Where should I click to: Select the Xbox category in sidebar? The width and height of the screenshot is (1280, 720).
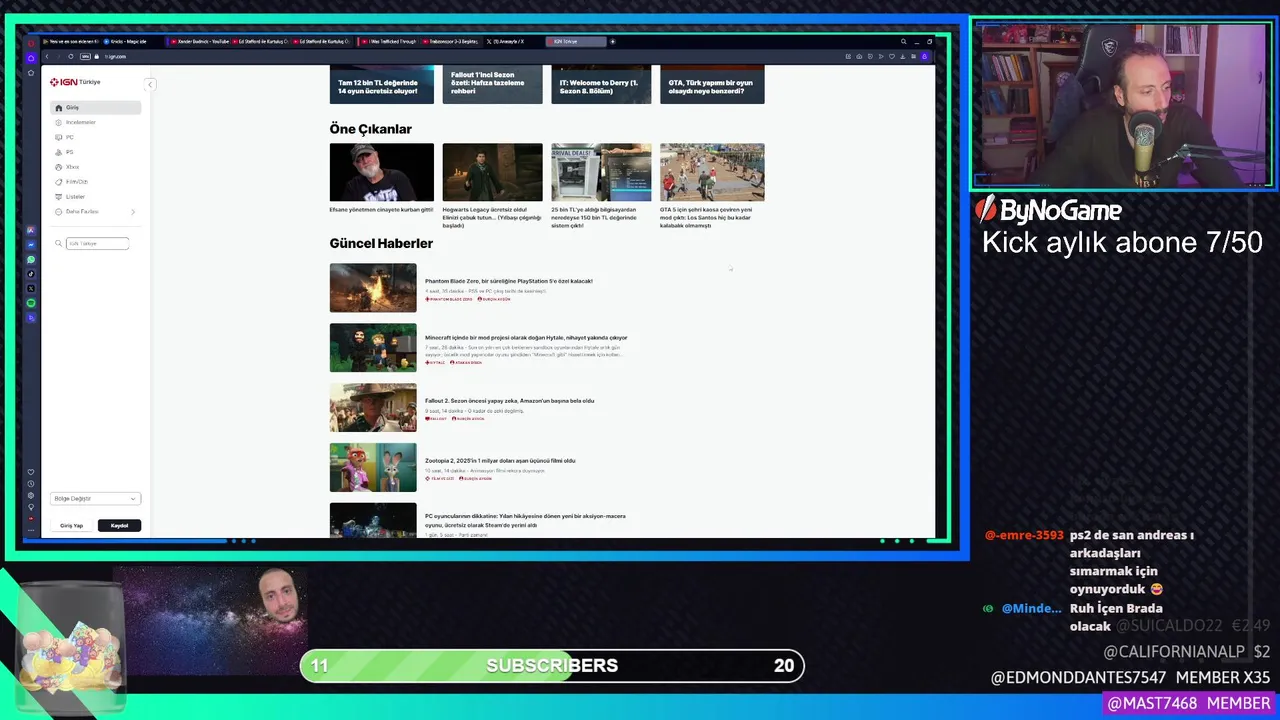[x=96, y=167]
